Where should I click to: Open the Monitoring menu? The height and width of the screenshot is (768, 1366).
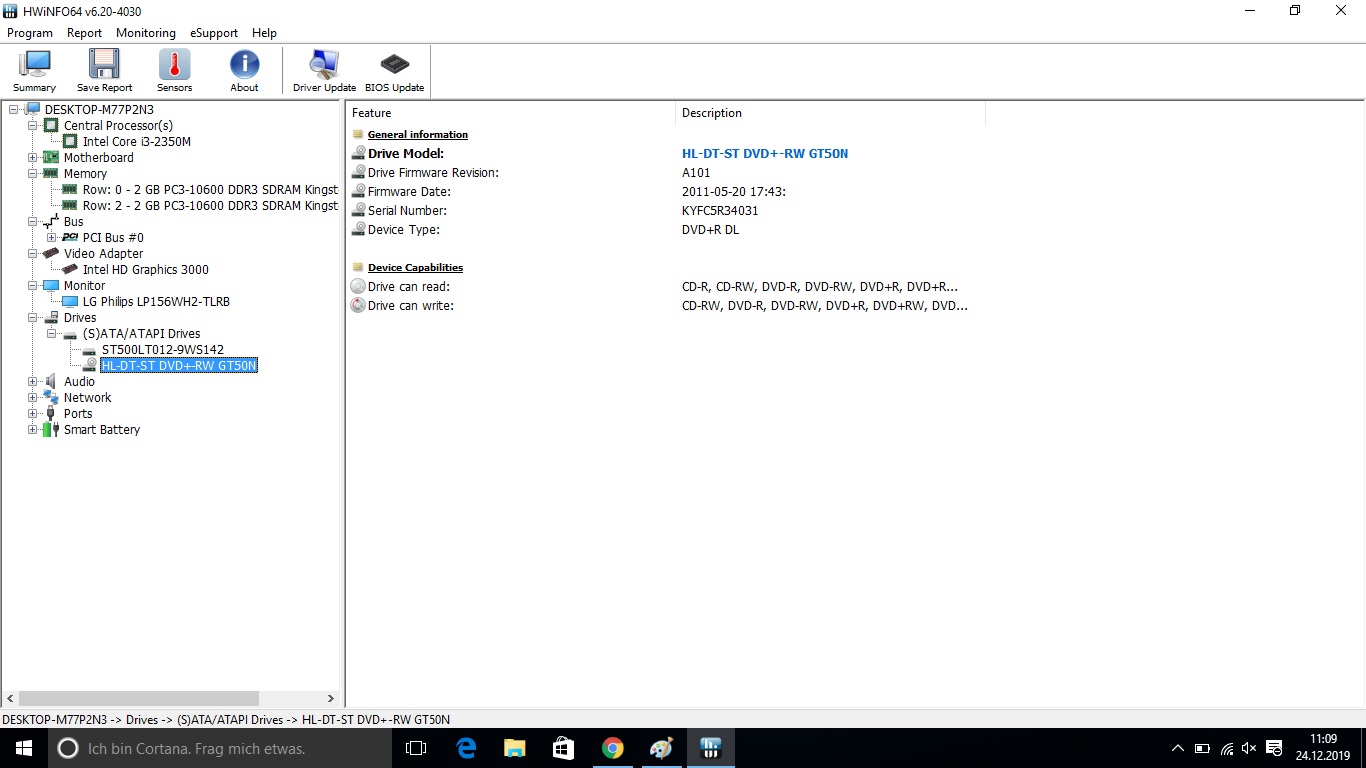(x=145, y=33)
